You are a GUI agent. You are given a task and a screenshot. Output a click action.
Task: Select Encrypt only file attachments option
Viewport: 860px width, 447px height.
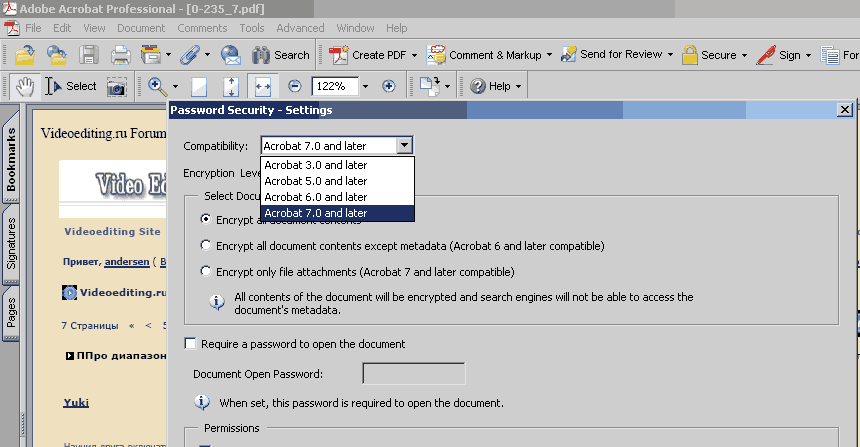click(206, 271)
